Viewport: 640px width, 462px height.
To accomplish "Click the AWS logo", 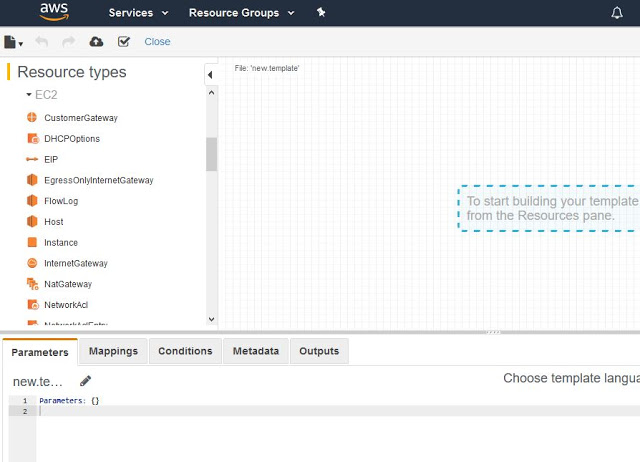I will [x=54, y=12].
